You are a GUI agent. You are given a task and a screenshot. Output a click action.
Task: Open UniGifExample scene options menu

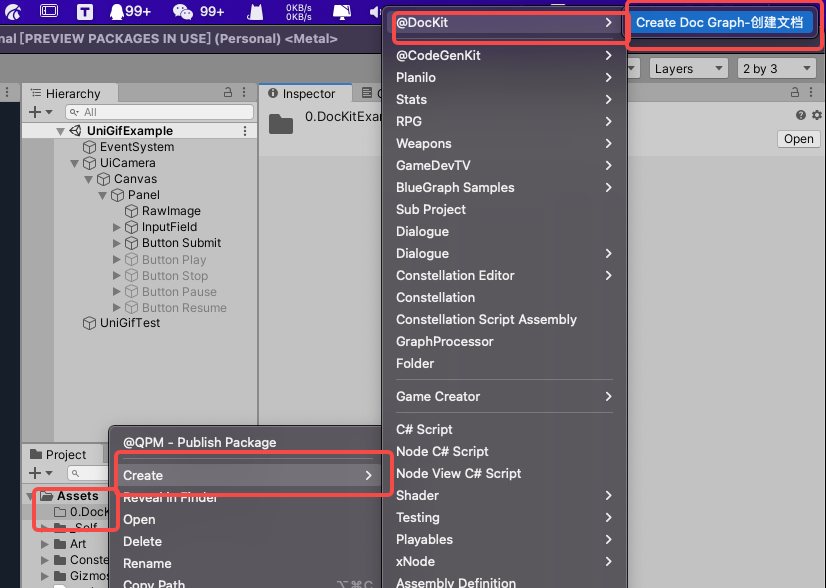coord(245,131)
